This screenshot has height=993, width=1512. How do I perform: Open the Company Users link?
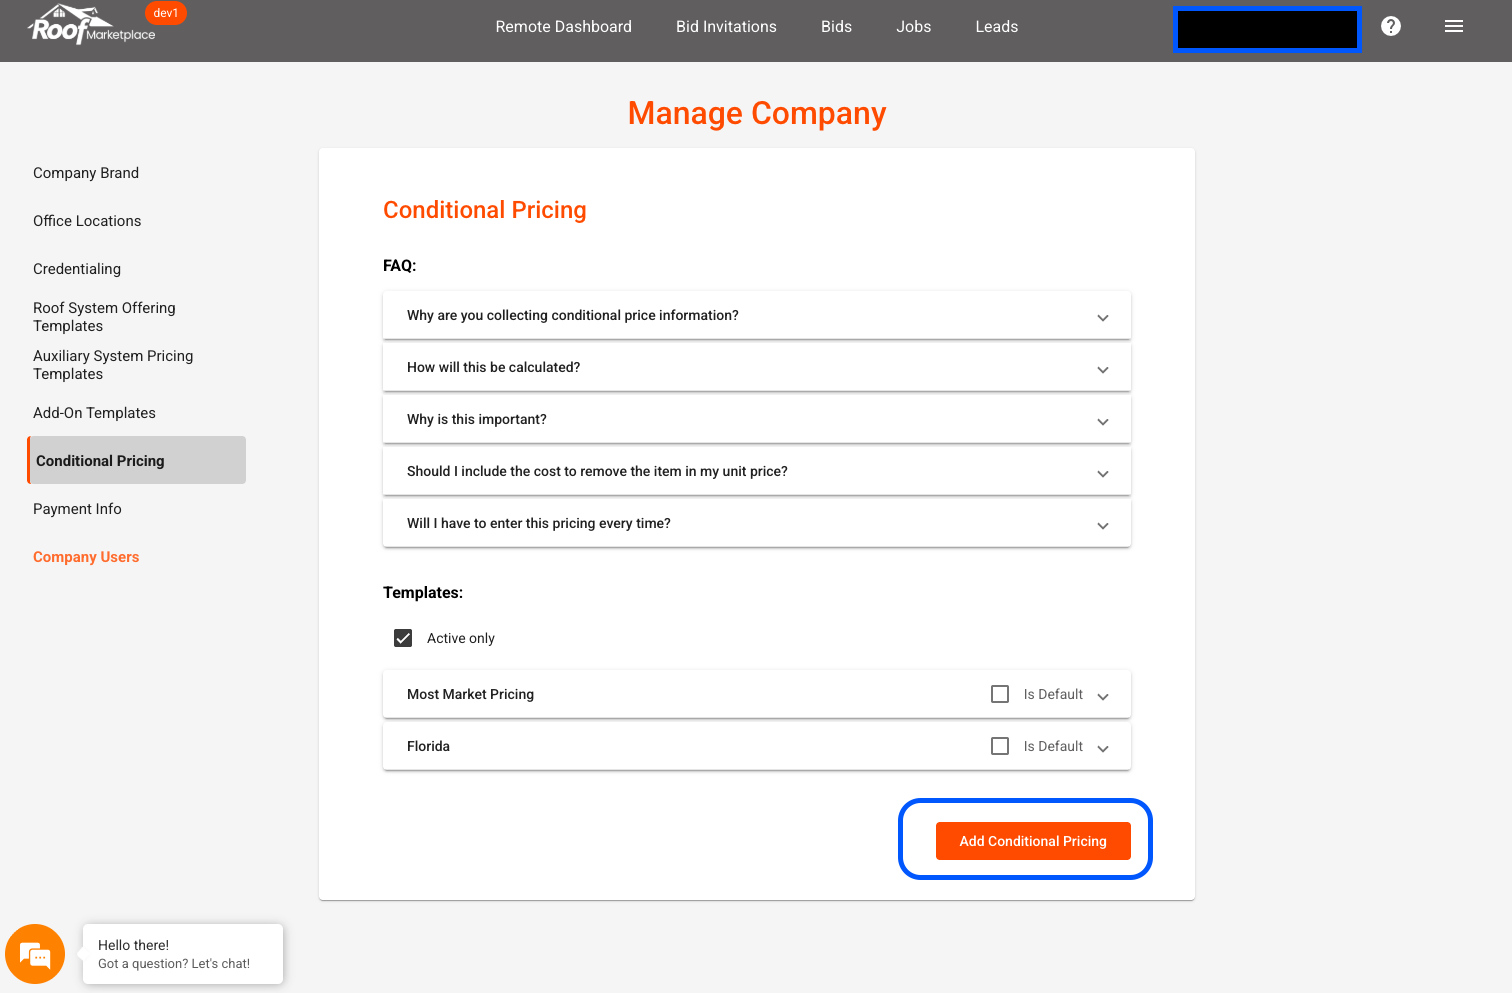(x=86, y=557)
